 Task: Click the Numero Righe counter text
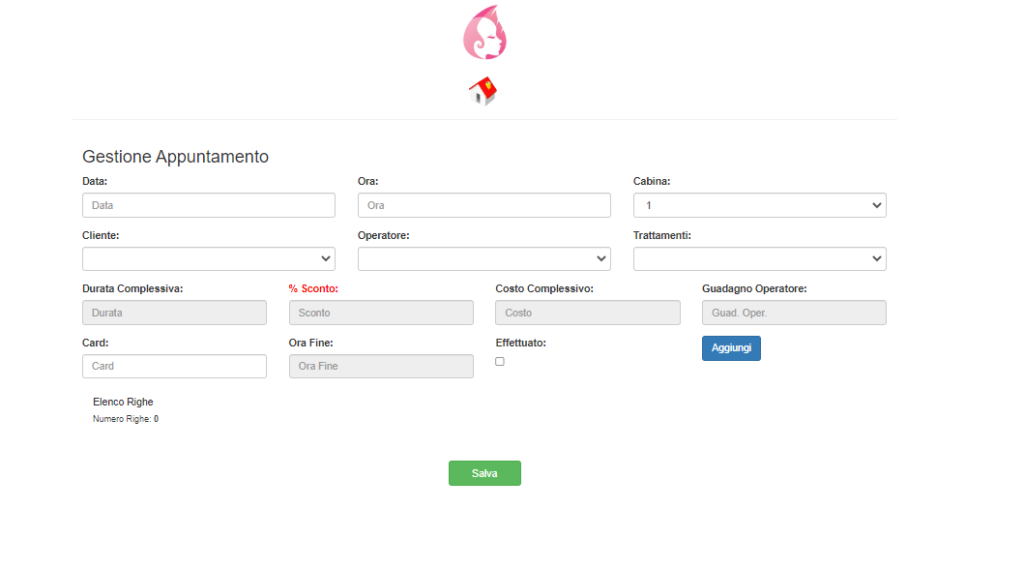coord(125,419)
